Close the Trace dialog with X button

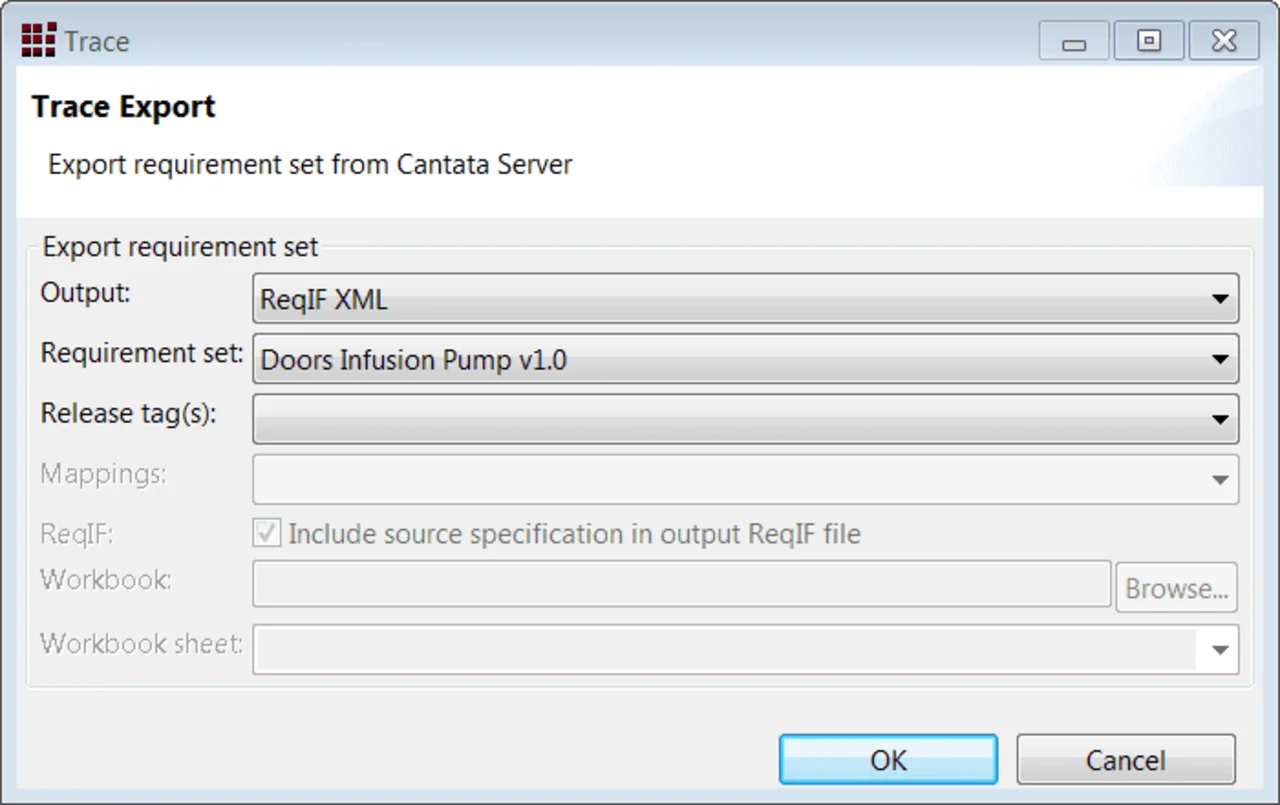[1224, 42]
